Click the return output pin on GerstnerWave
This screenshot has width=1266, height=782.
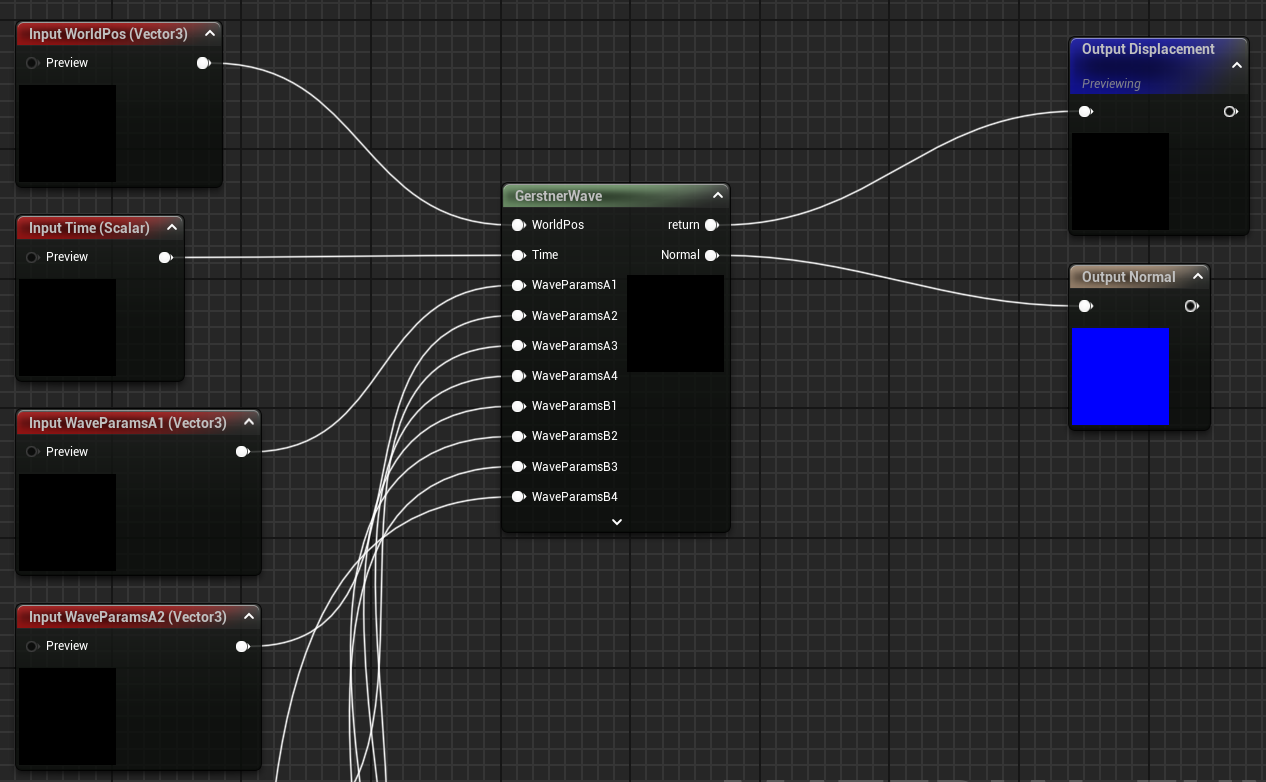point(711,225)
